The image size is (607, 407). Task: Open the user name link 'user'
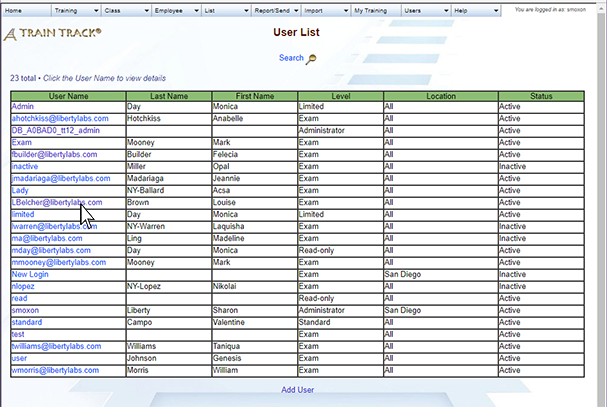(x=19, y=359)
